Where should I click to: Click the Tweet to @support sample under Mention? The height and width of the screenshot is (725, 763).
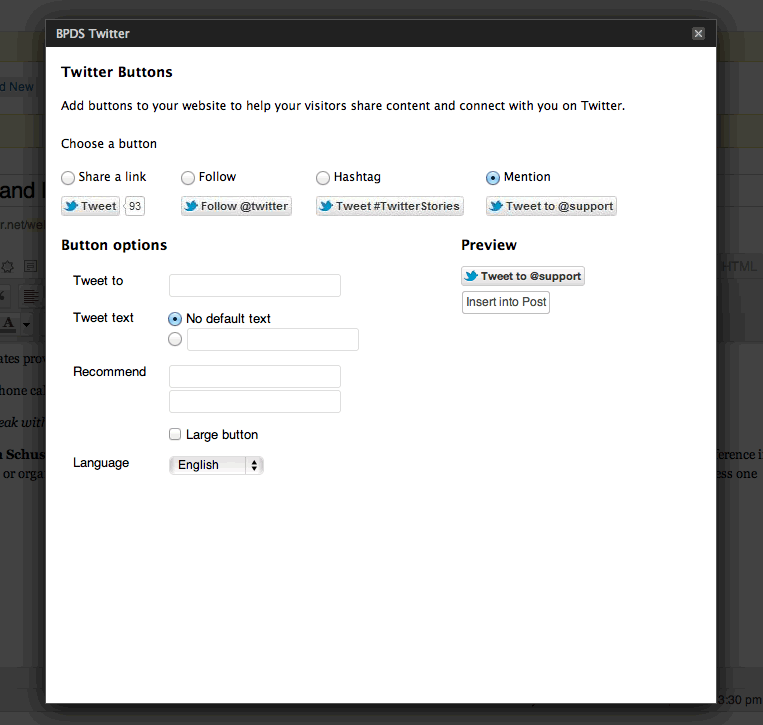[x=551, y=206]
